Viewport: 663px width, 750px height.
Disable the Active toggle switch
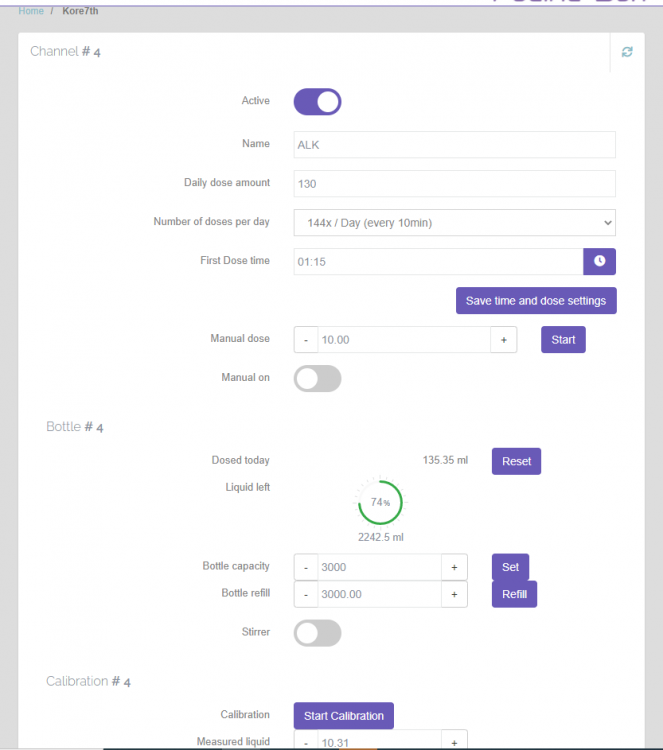(x=317, y=101)
